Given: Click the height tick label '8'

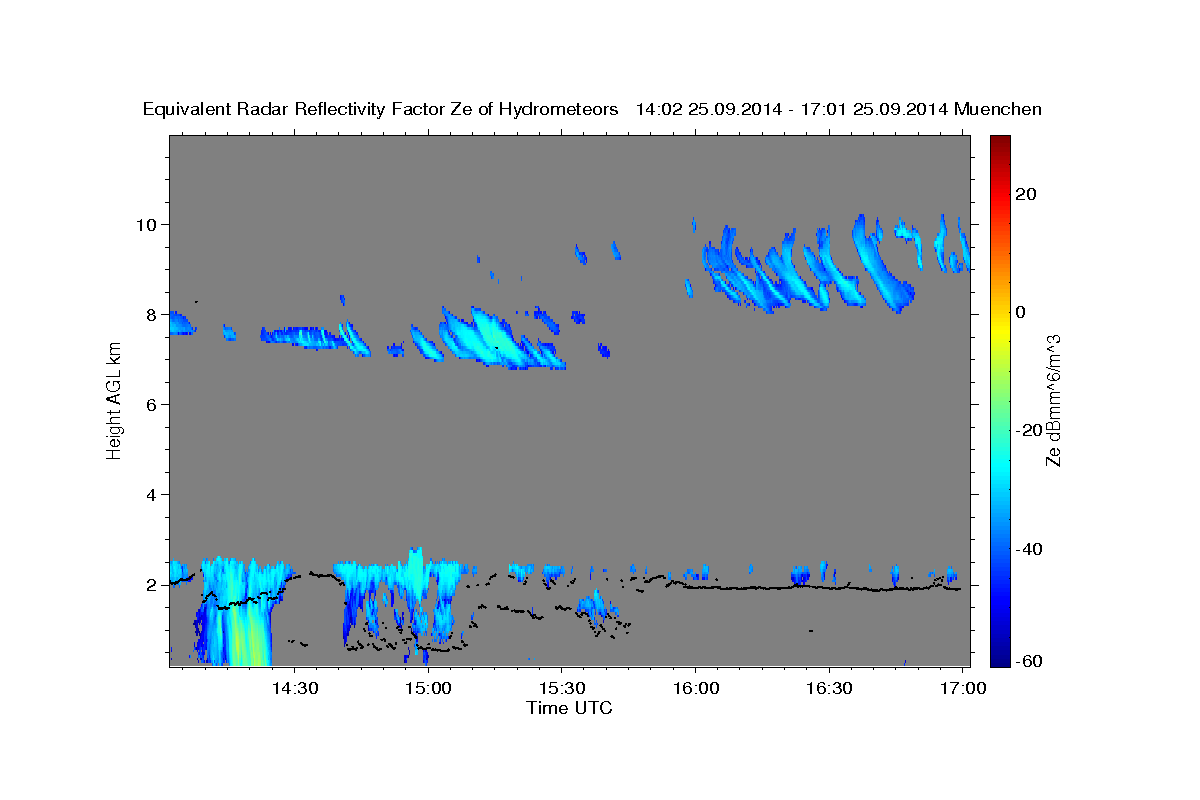Looking at the screenshot, I should [153, 314].
